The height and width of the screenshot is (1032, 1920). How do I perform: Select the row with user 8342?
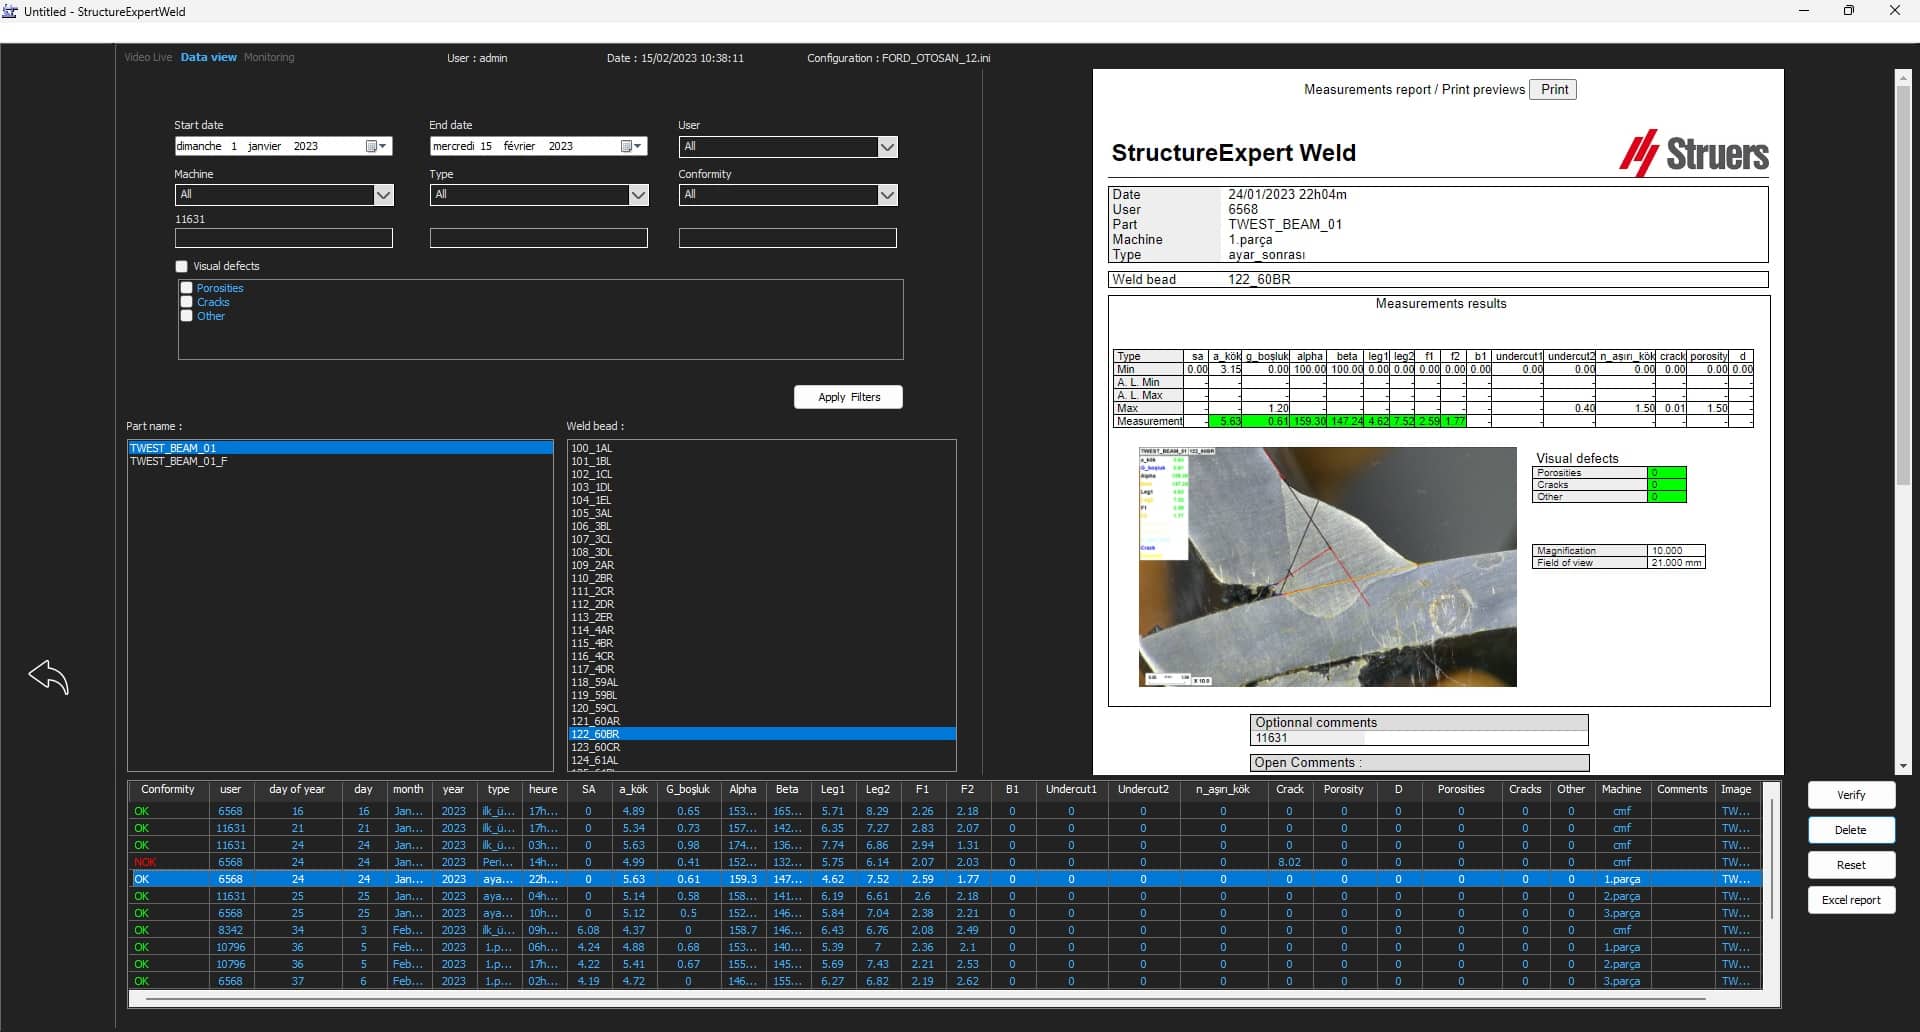click(x=945, y=930)
